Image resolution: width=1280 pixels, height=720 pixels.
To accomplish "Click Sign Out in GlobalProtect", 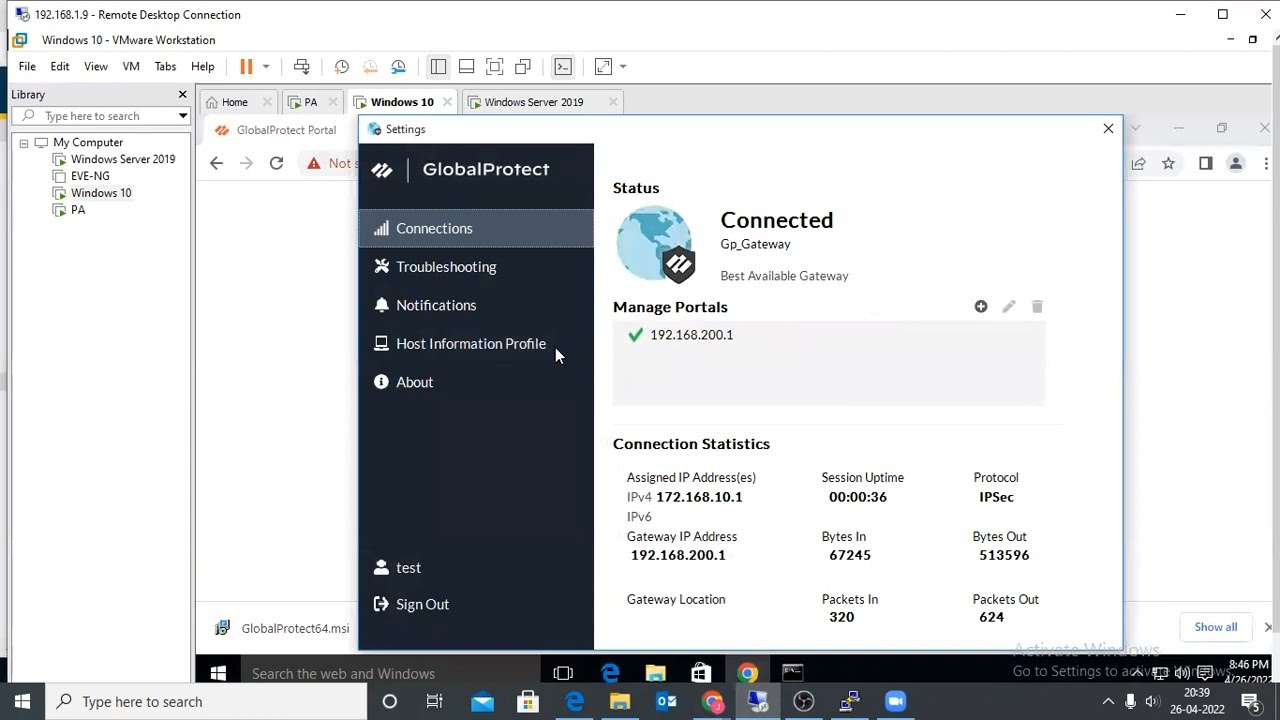I will [411, 604].
